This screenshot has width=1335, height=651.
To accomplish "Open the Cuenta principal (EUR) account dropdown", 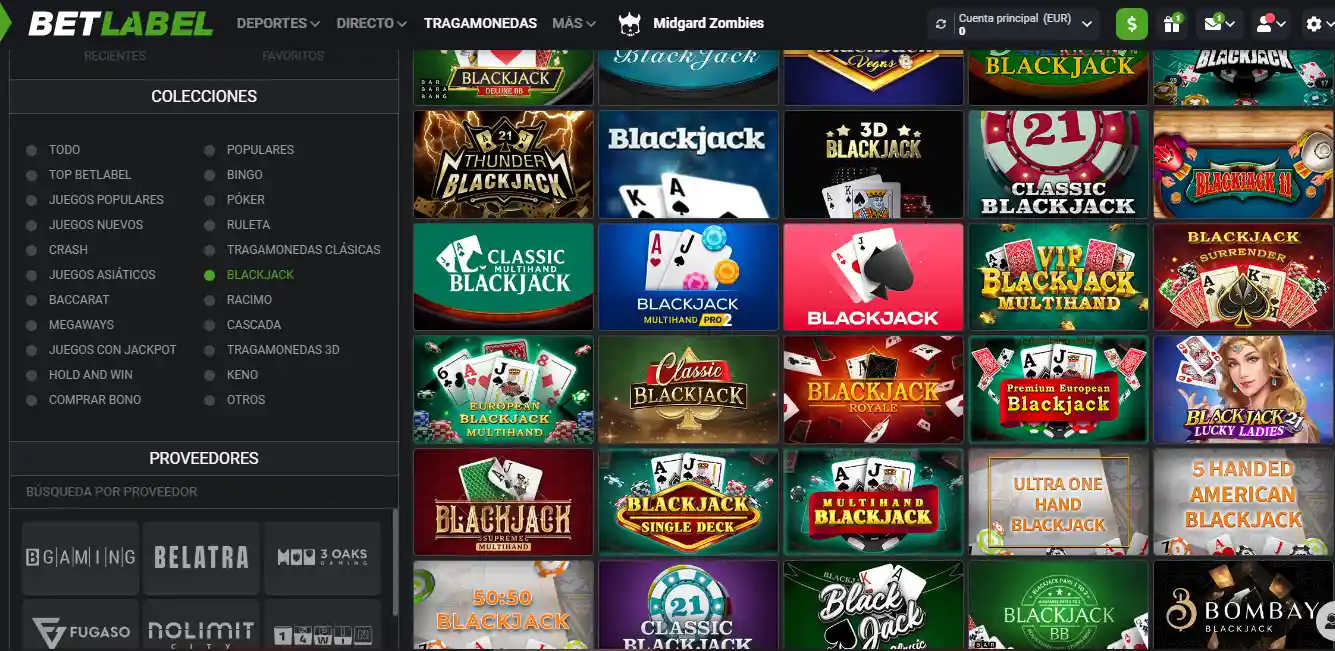I will (1013, 22).
